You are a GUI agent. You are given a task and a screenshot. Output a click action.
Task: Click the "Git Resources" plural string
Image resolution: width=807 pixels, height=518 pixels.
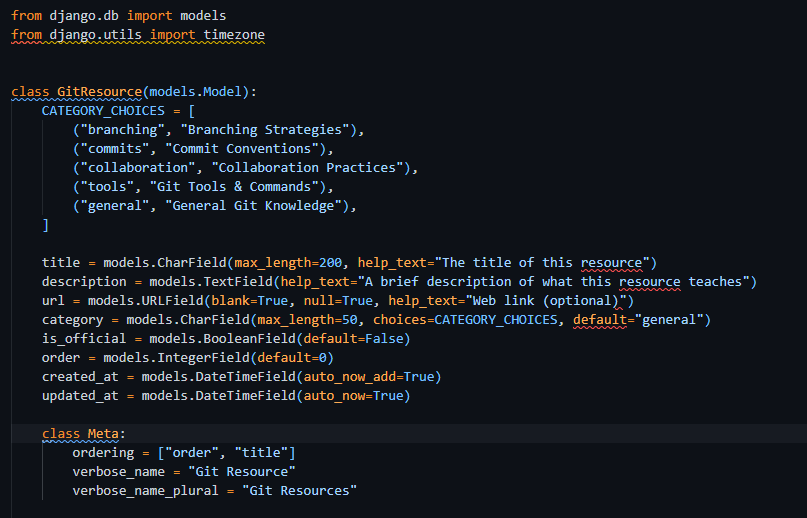[299, 491]
